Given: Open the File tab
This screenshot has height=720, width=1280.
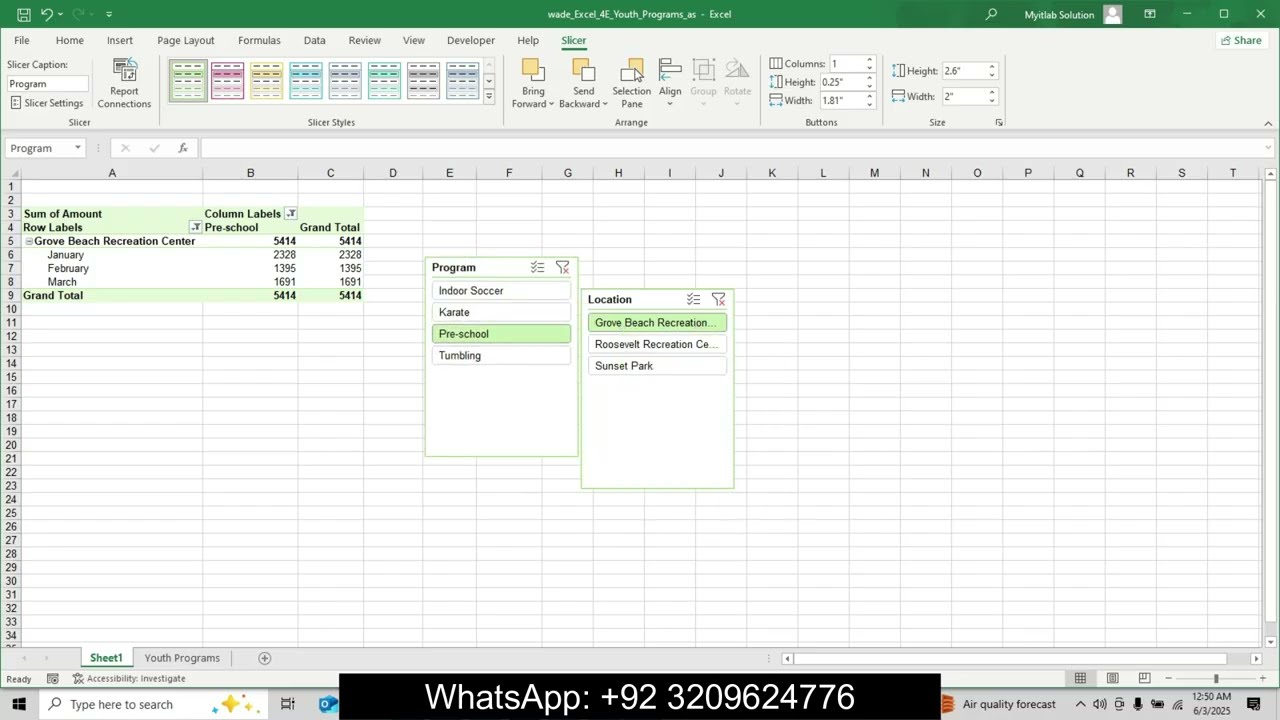Looking at the screenshot, I should click(x=21, y=40).
